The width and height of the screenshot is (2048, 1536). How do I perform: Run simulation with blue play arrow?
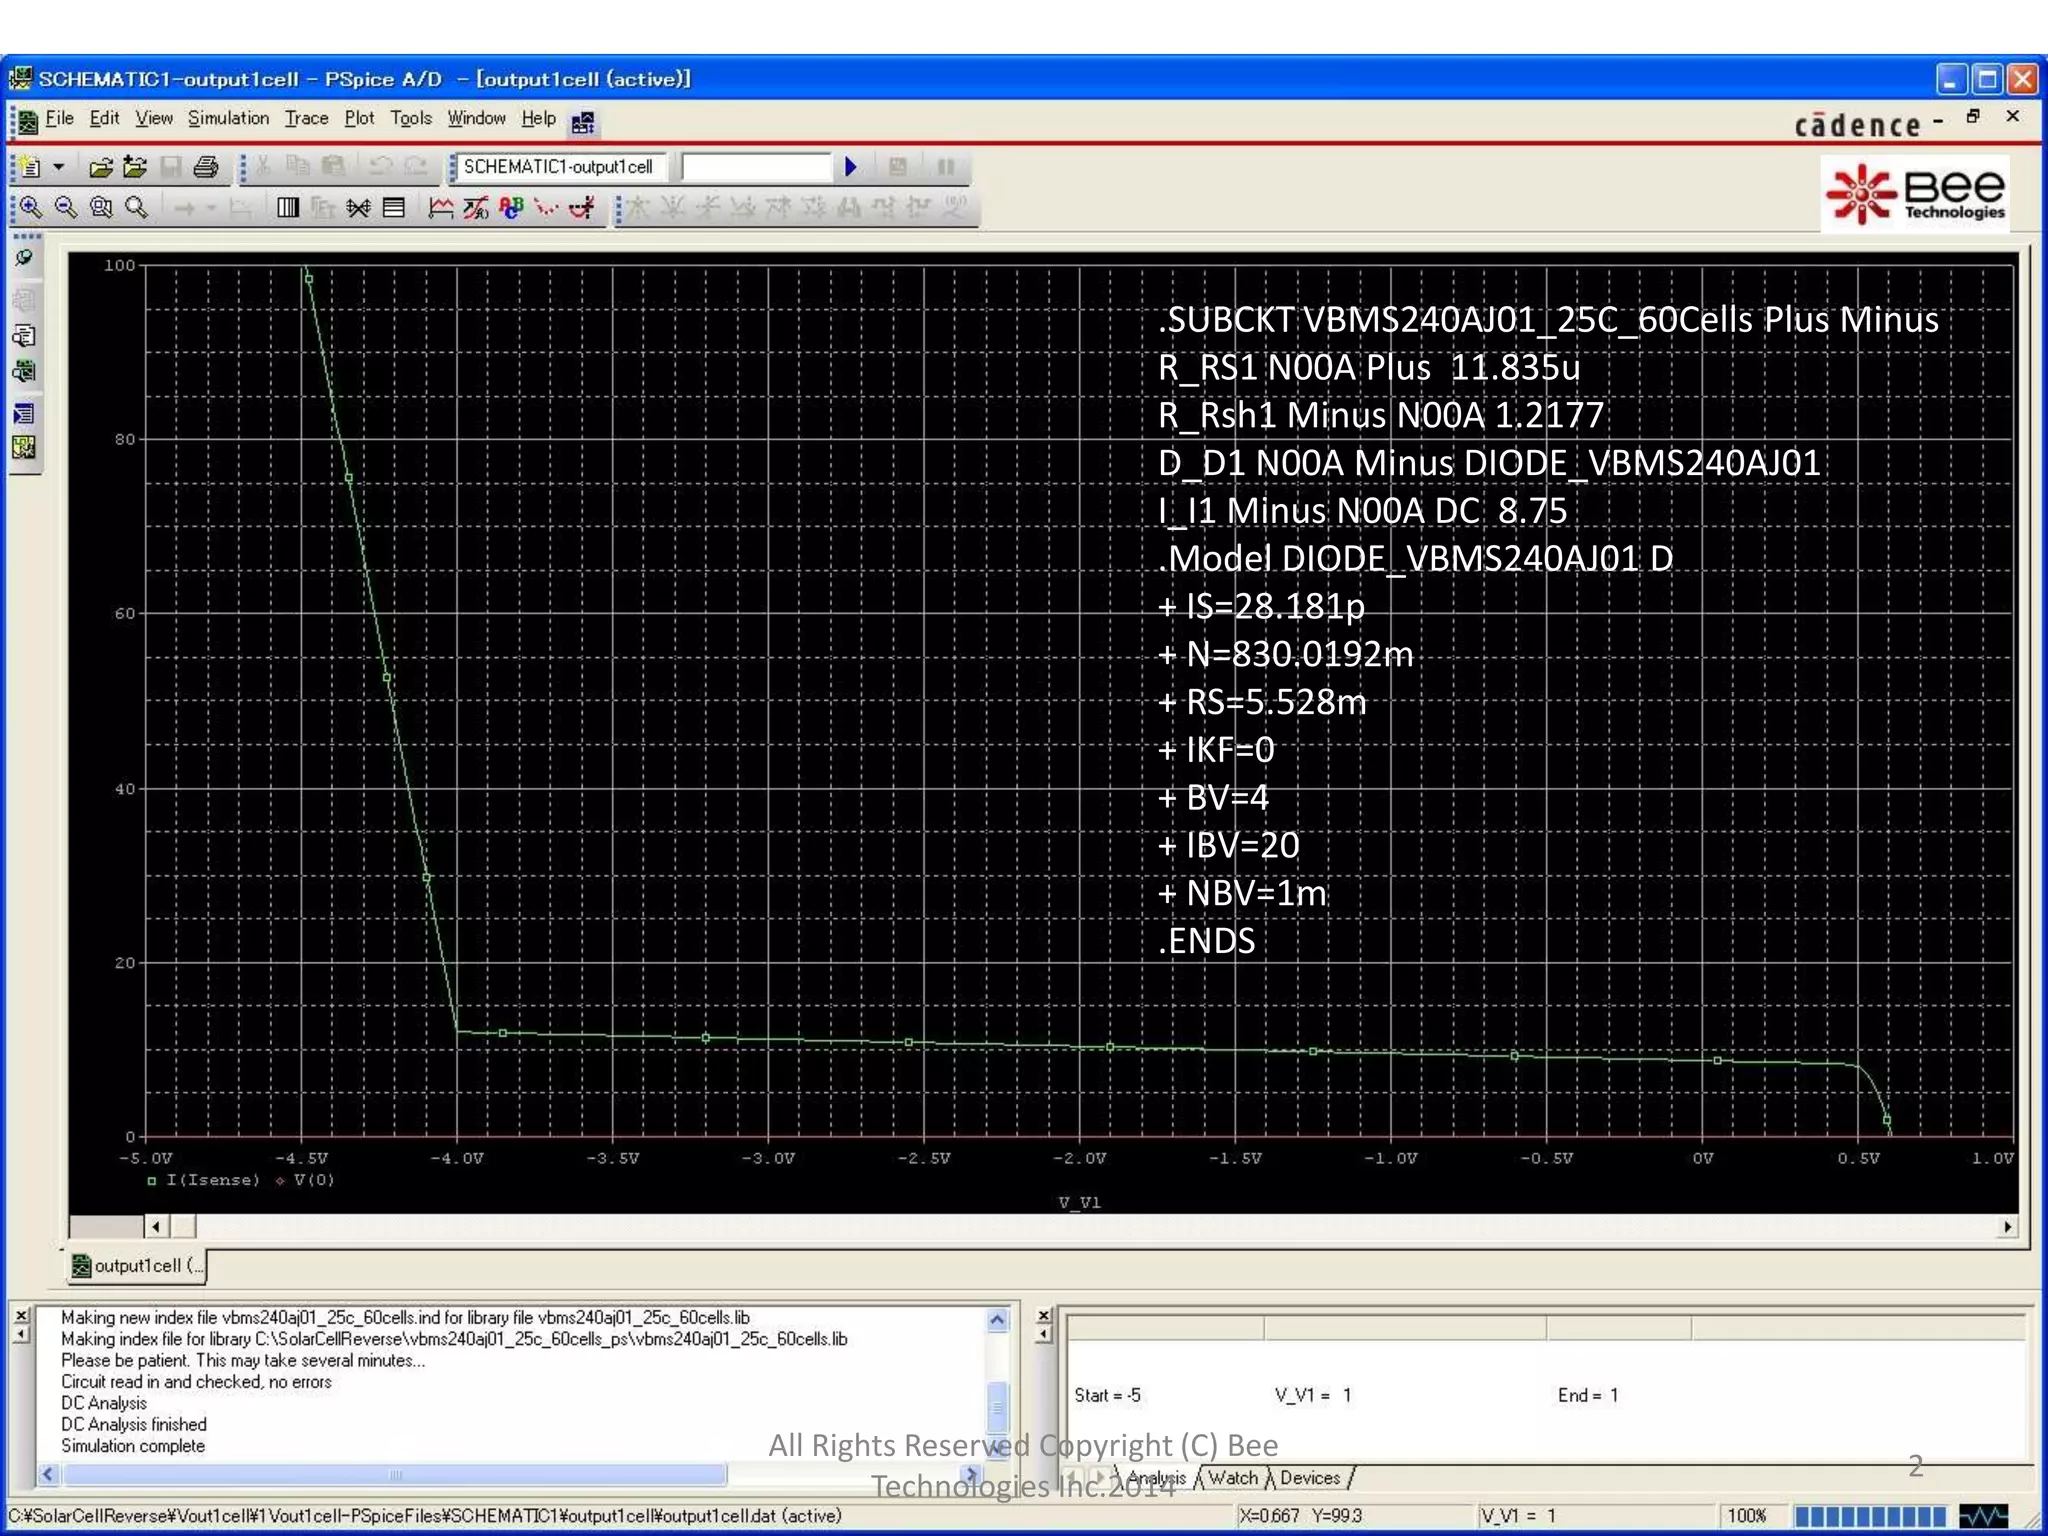click(x=850, y=167)
